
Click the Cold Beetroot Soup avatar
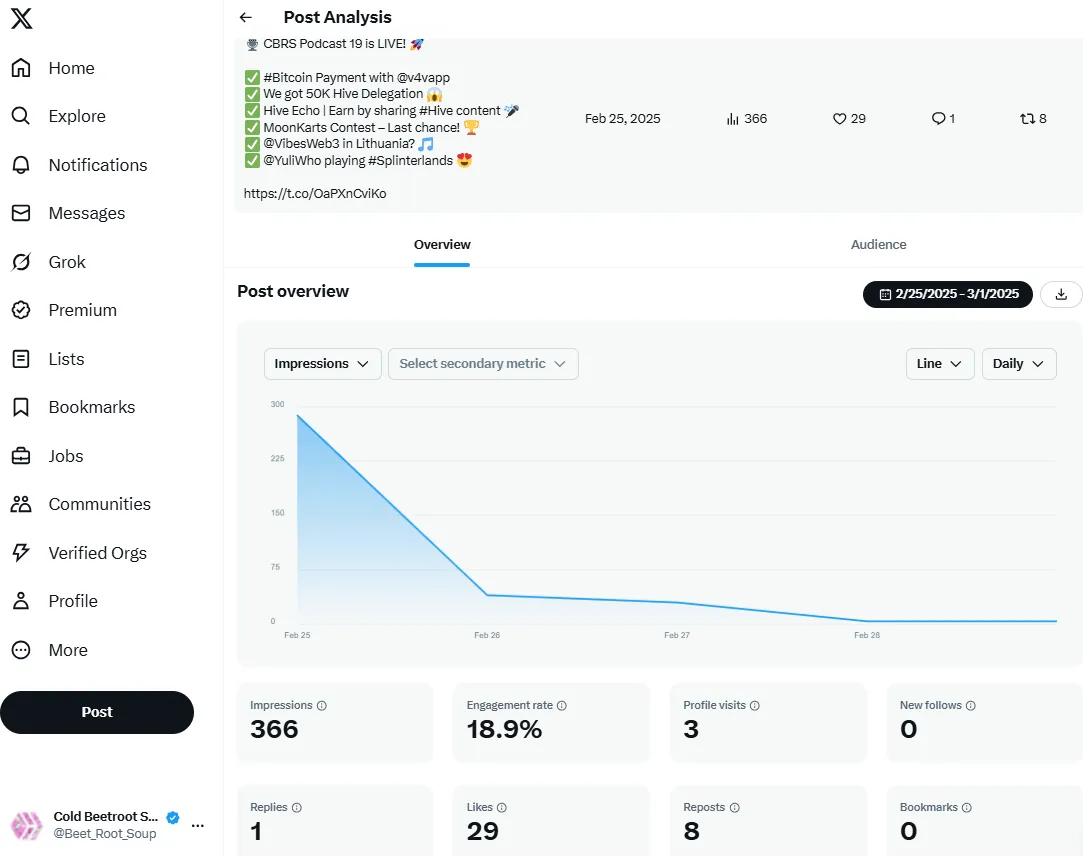[x=27, y=825]
